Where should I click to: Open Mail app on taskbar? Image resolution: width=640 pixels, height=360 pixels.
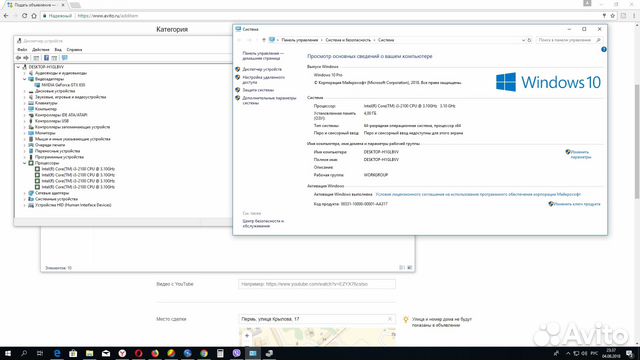(106, 353)
